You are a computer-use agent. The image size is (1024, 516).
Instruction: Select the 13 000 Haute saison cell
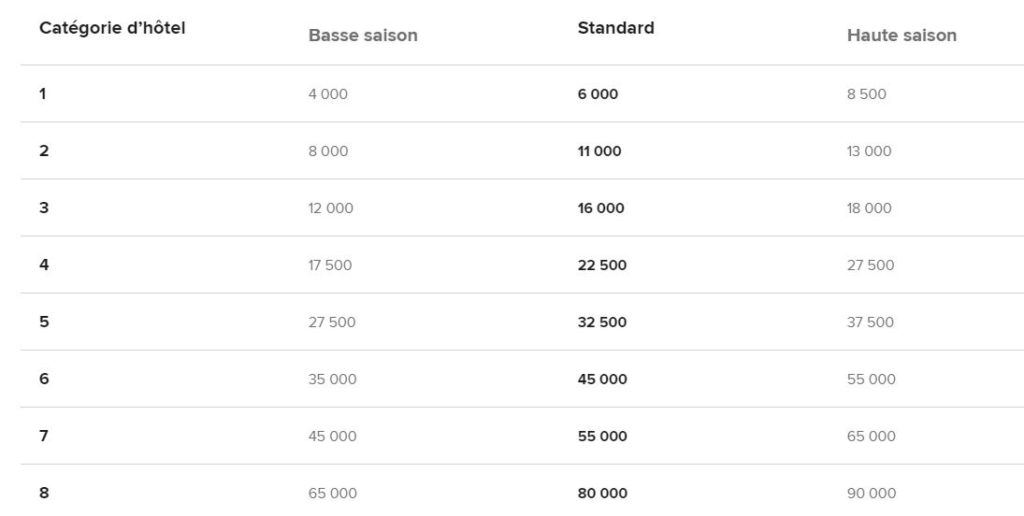pos(869,151)
